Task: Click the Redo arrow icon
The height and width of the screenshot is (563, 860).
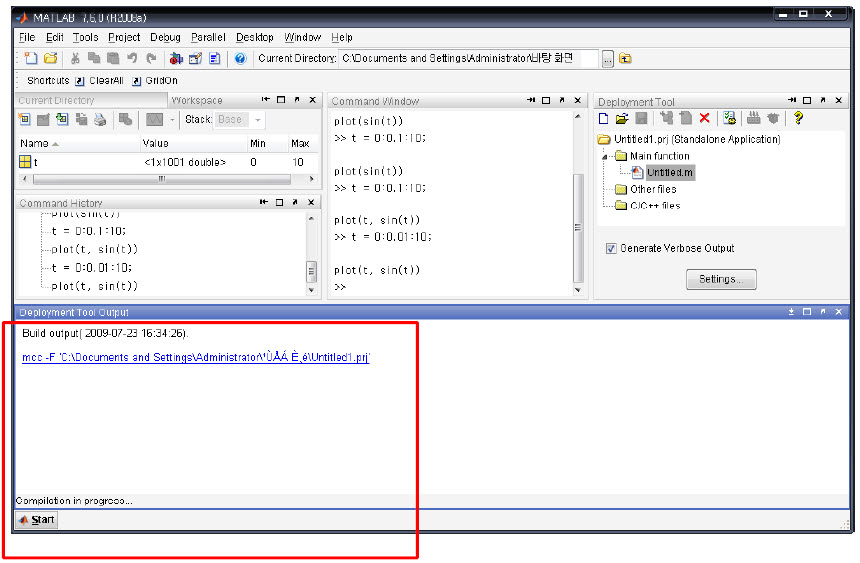Action: click(x=151, y=58)
